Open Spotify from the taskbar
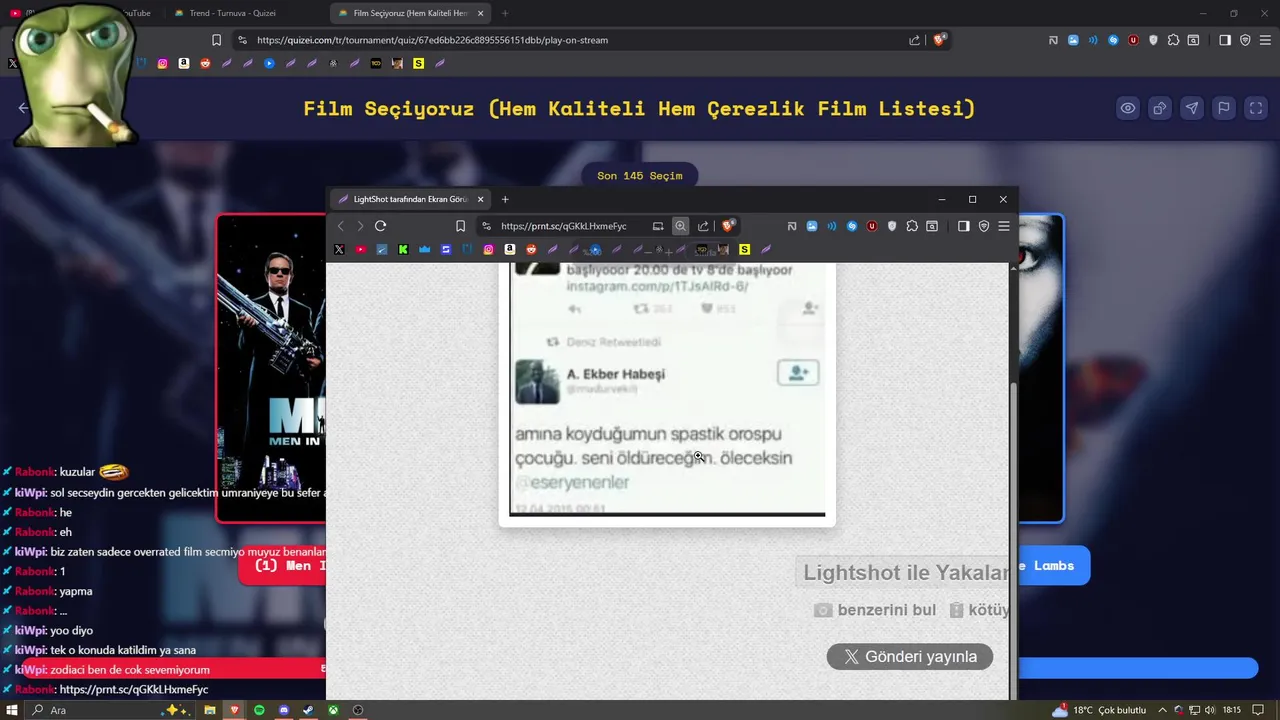The image size is (1280, 720). click(259, 710)
